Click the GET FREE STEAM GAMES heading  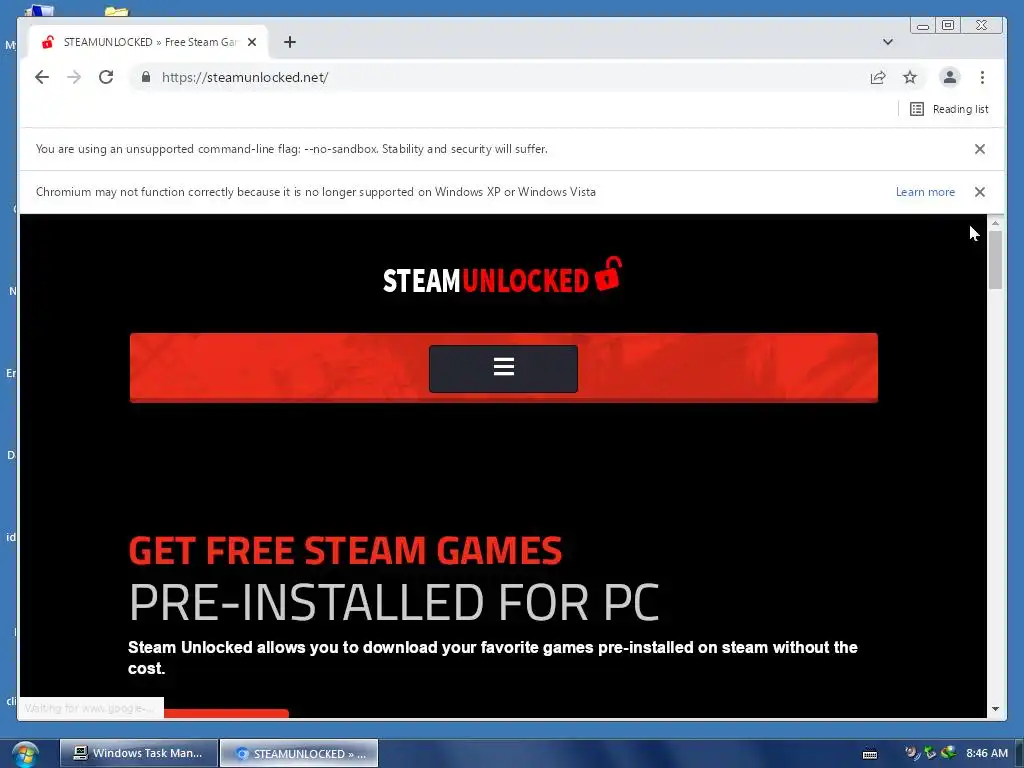point(345,550)
